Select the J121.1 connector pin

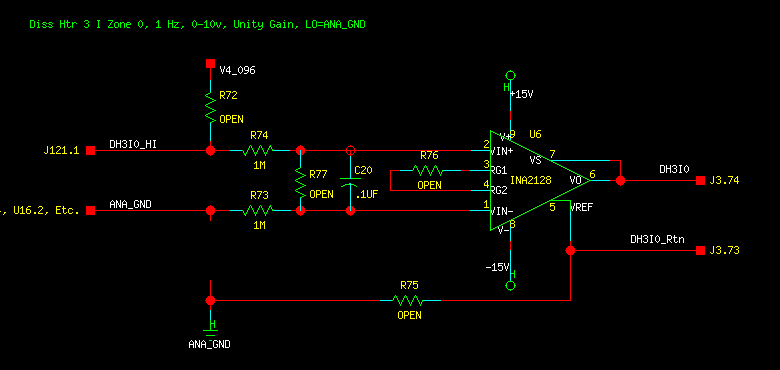[91, 150]
